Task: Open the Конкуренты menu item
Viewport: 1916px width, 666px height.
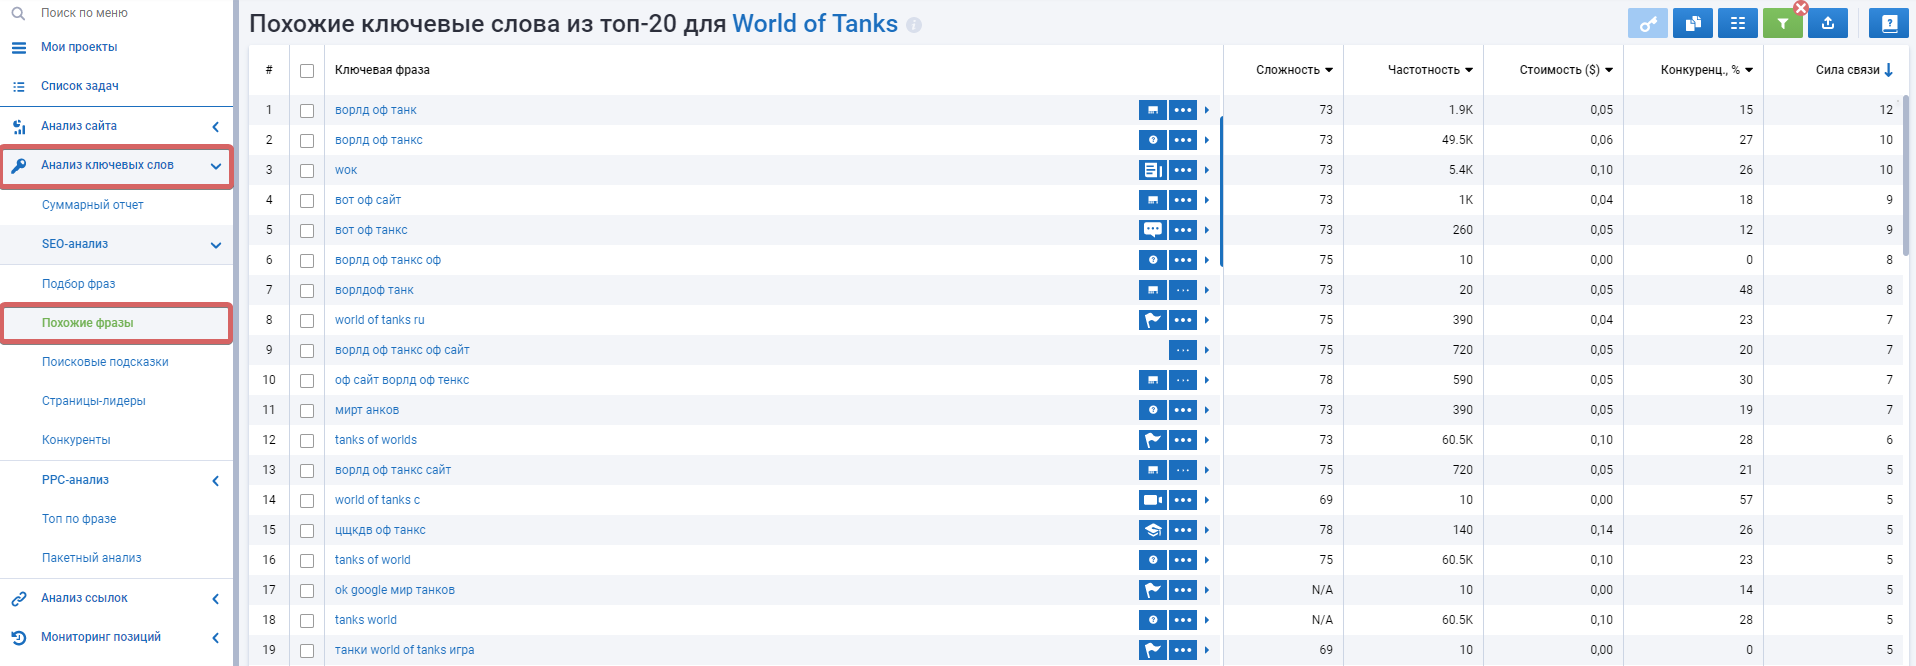Action: (x=76, y=440)
